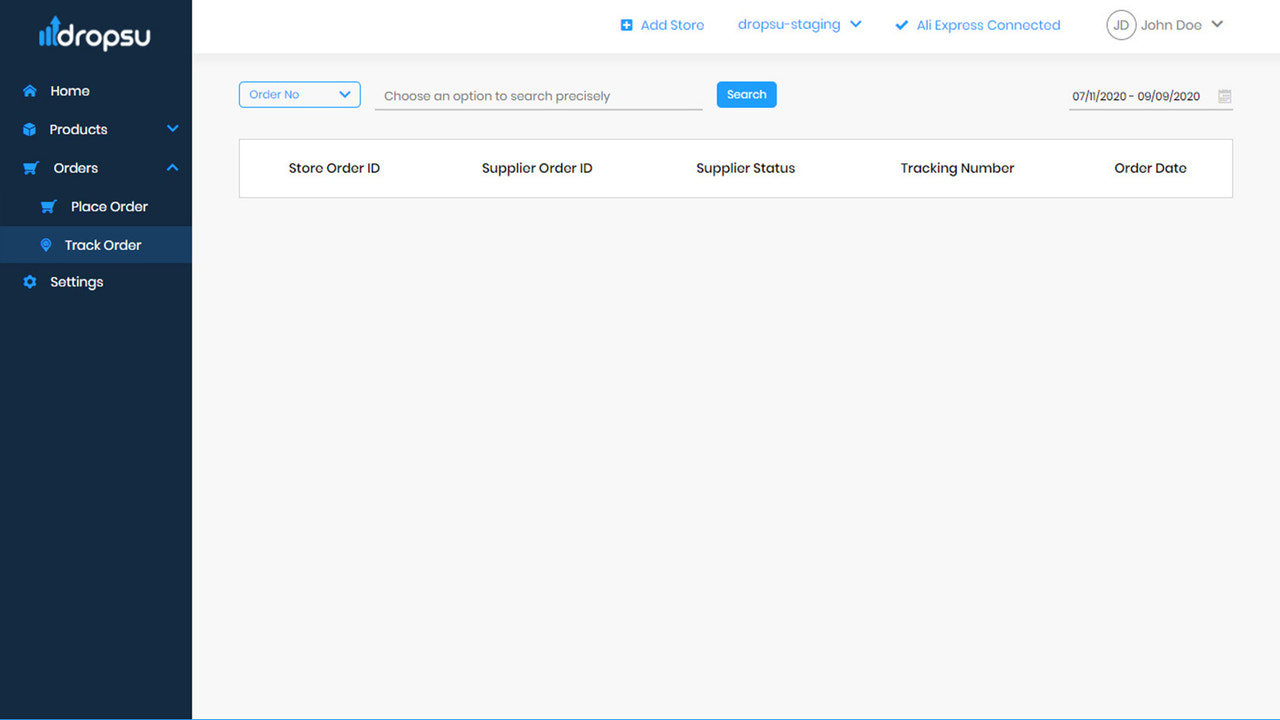The height and width of the screenshot is (720, 1280).
Task: Click the JD avatar circle
Action: click(1120, 24)
